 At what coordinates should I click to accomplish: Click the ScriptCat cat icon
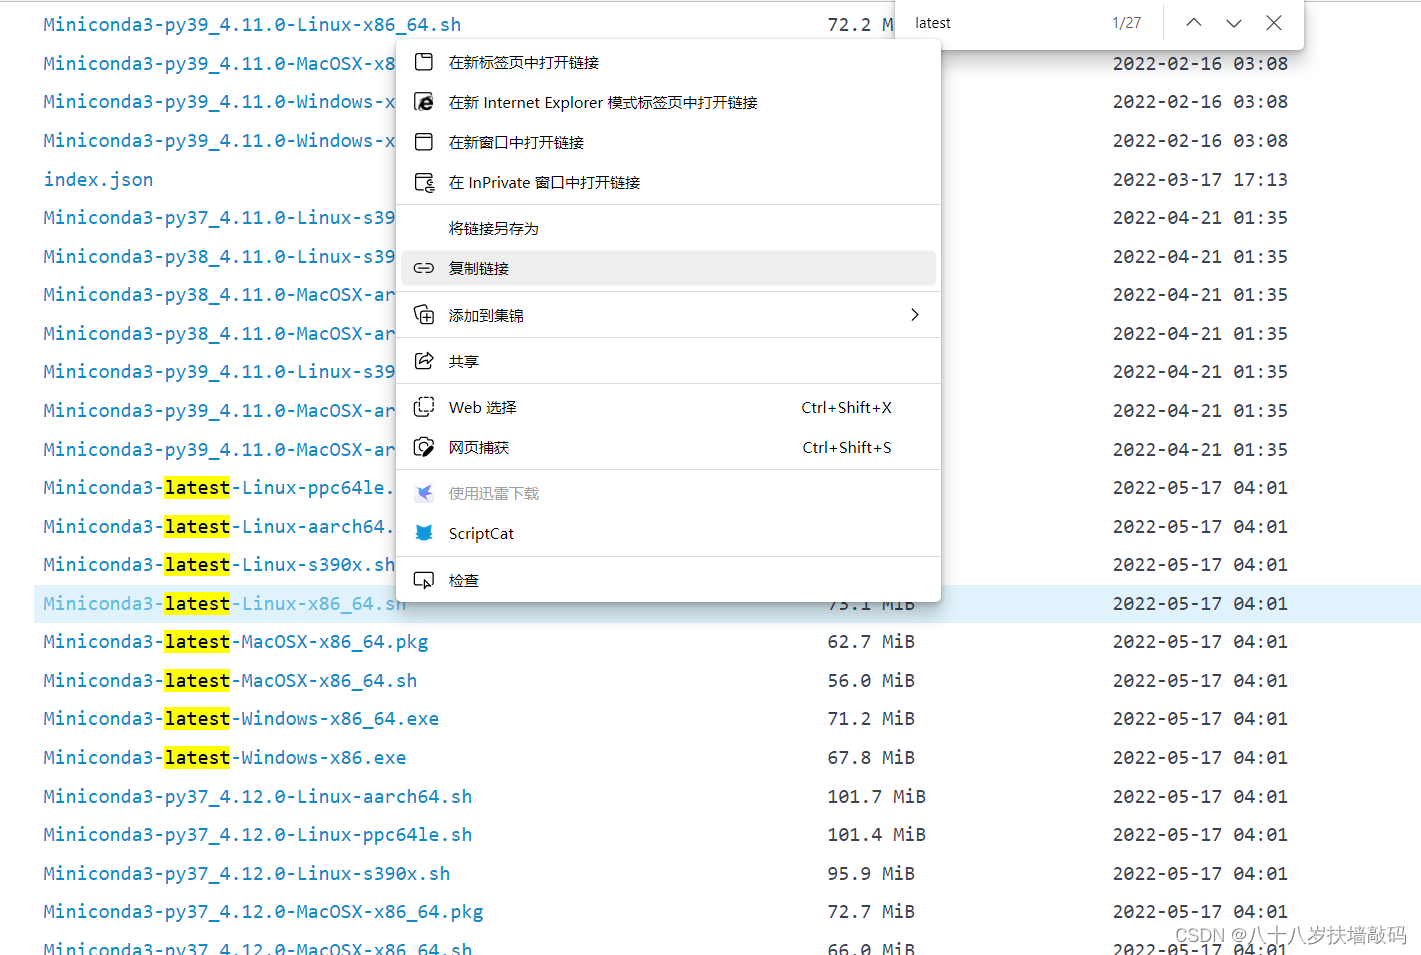click(424, 533)
